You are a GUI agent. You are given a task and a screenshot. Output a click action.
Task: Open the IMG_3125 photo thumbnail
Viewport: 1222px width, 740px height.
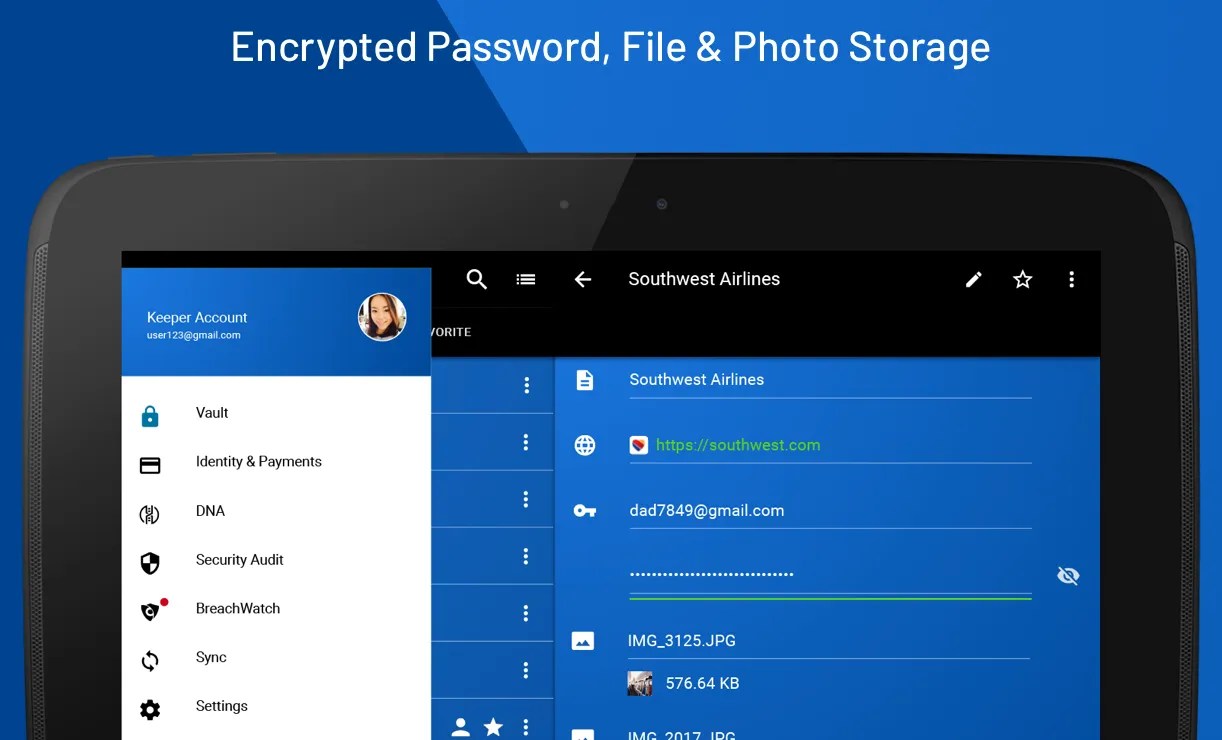click(x=640, y=684)
